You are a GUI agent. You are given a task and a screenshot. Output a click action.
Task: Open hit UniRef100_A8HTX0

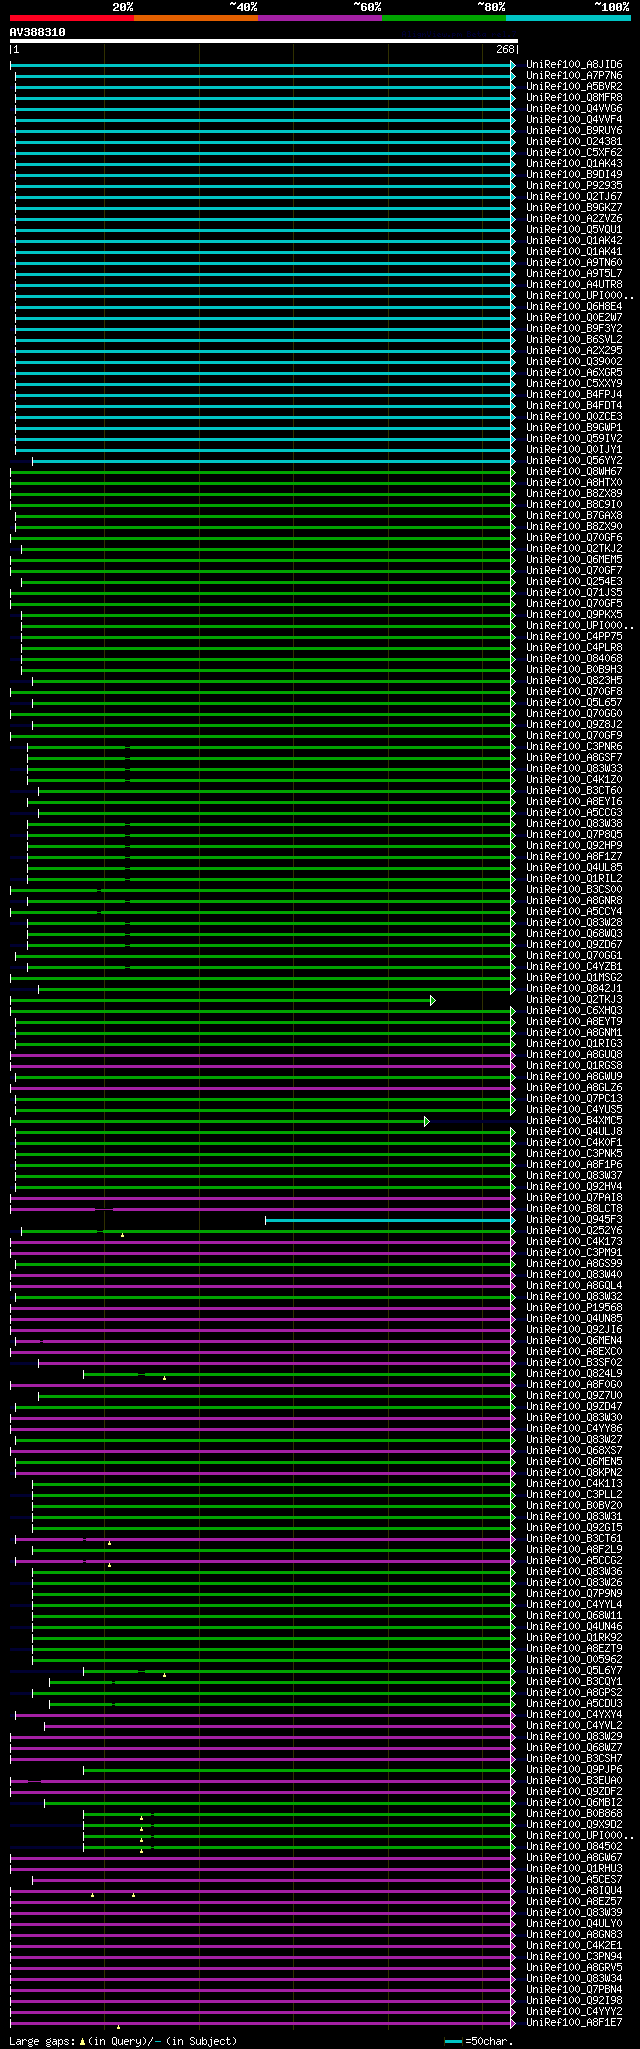click(x=574, y=483)
